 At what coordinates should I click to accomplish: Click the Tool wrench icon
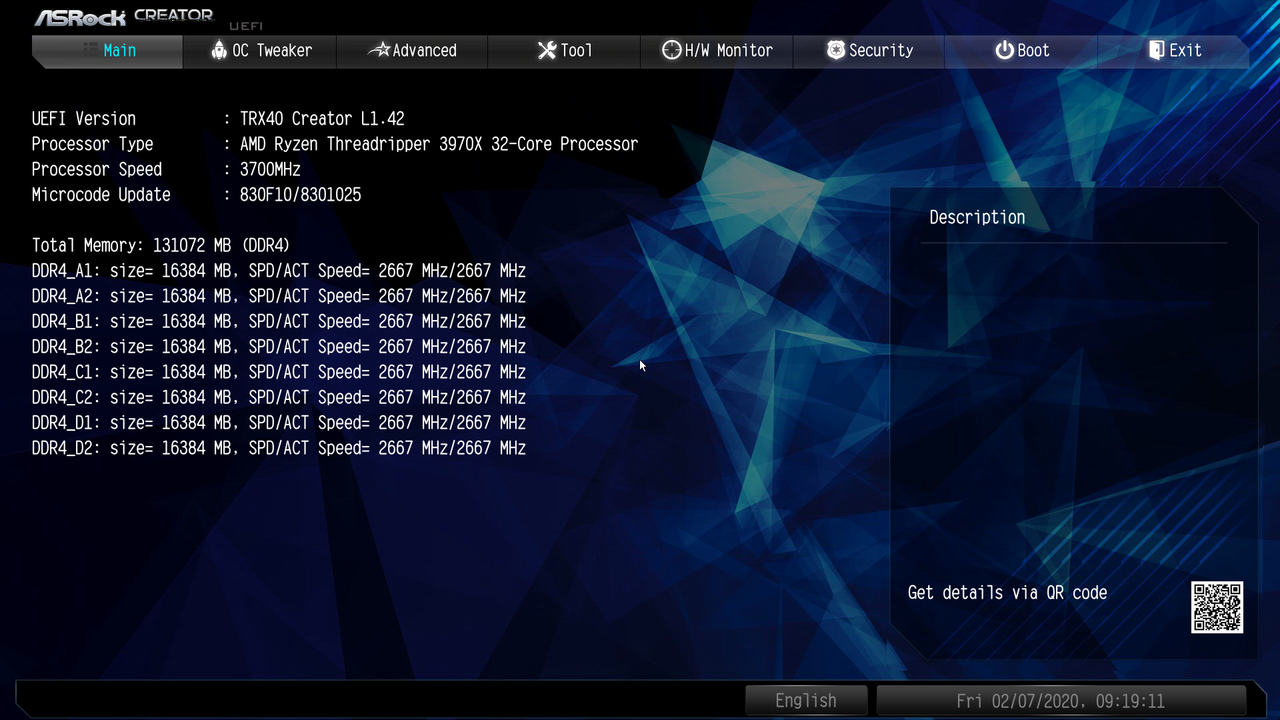(x=547, y=50)
